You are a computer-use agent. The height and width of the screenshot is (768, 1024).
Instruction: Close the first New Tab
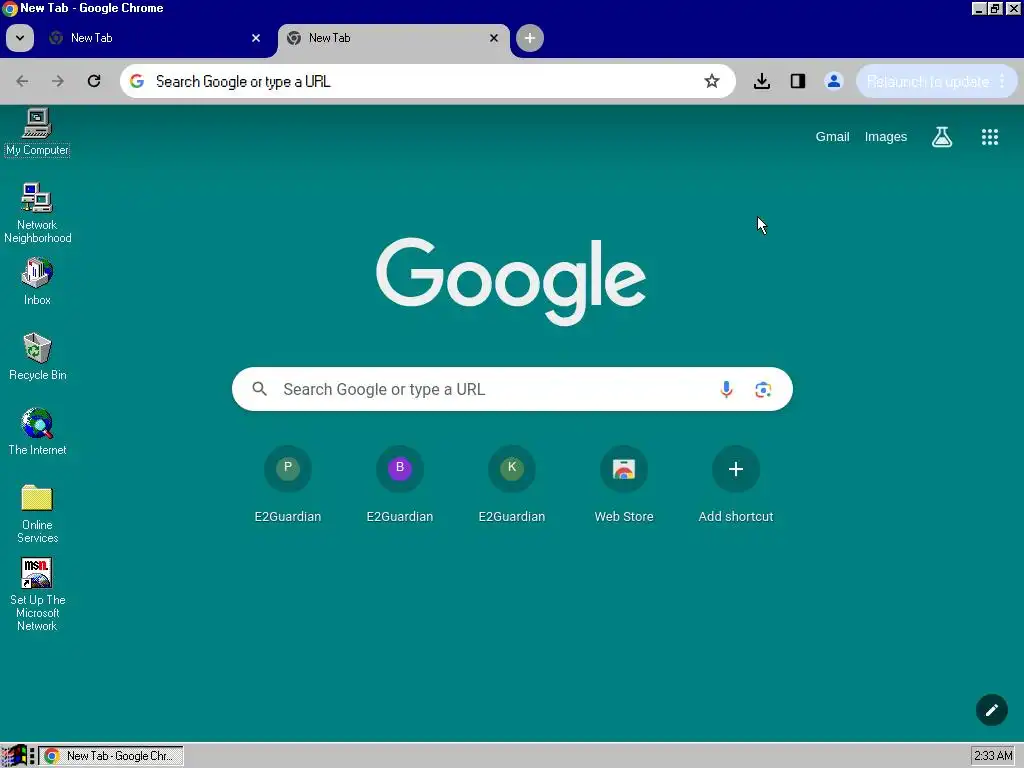point(256,38)
